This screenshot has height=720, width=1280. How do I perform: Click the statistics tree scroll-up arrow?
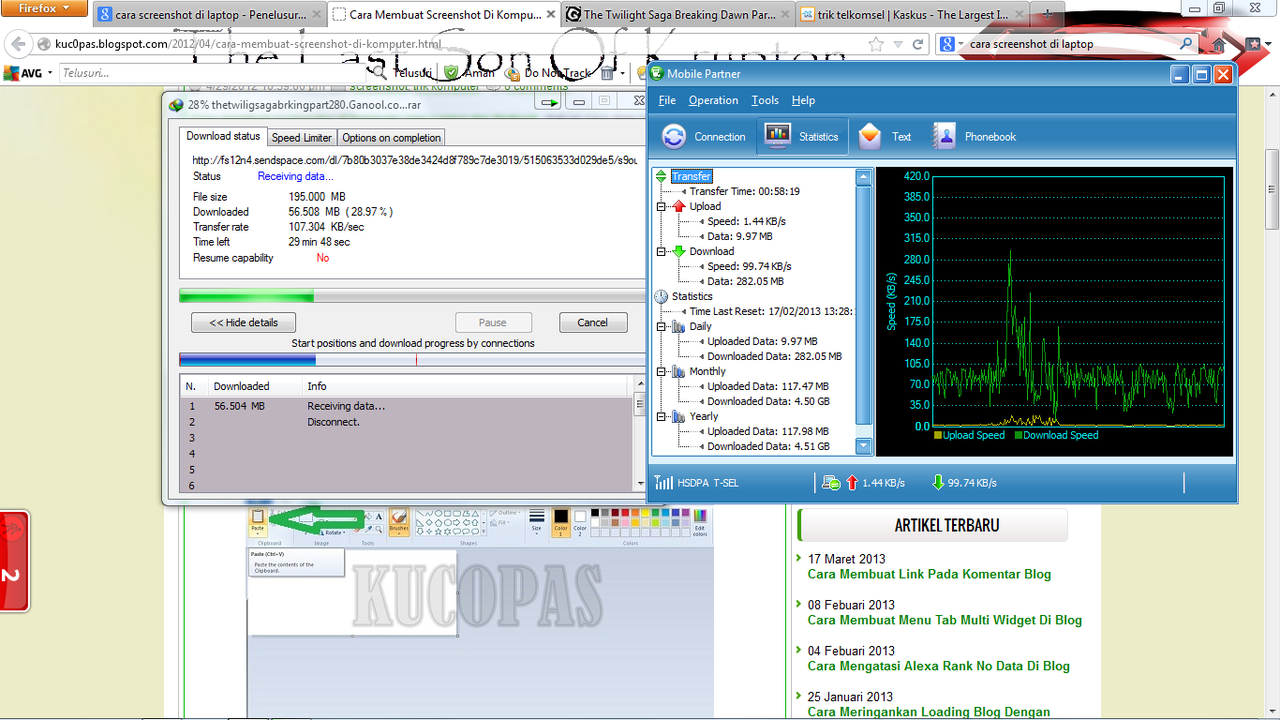(x=864, y=177)
